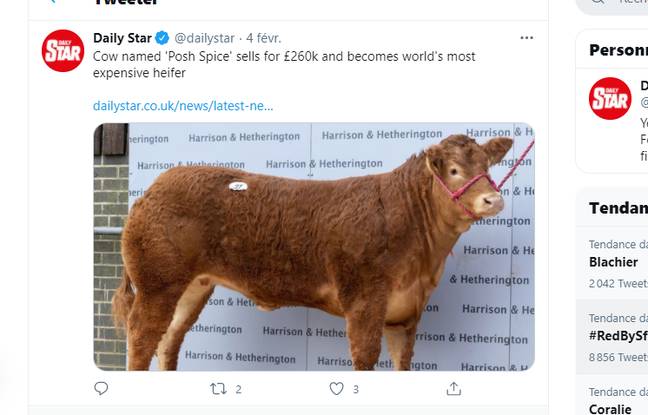
Task: Click the retweet count number 2
Action: click(x=238, y=389)
